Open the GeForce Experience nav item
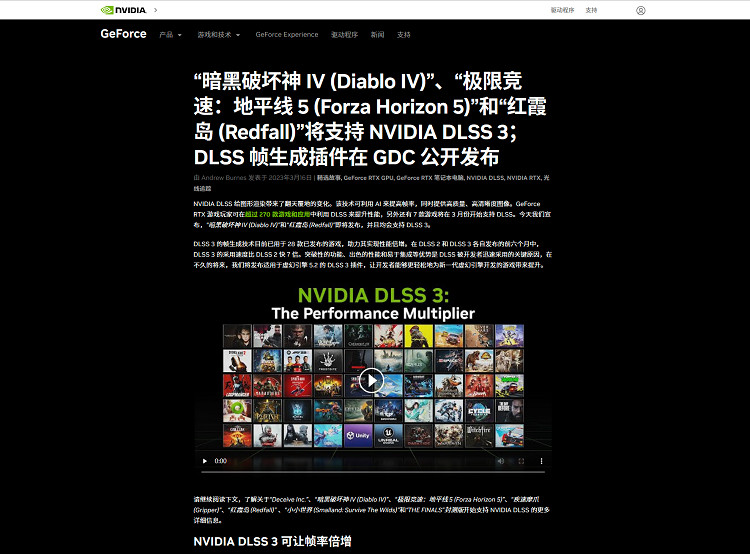750x554 pixels. click(x=286, y=34)
